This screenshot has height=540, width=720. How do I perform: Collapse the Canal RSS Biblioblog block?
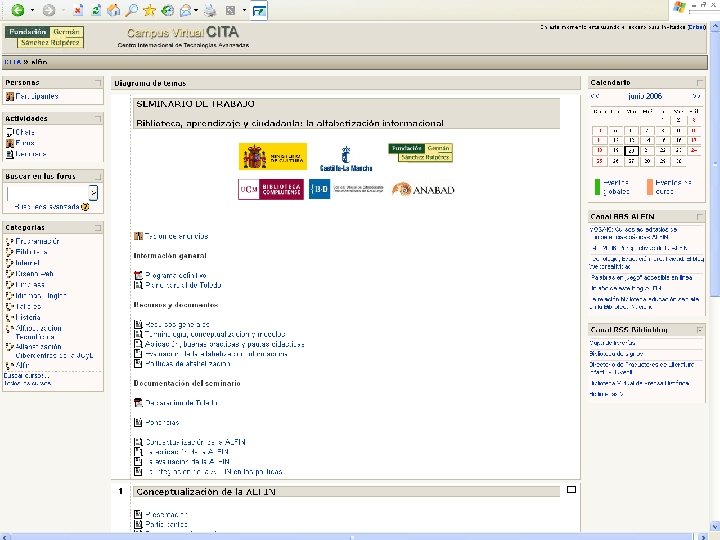click(699, 330)
